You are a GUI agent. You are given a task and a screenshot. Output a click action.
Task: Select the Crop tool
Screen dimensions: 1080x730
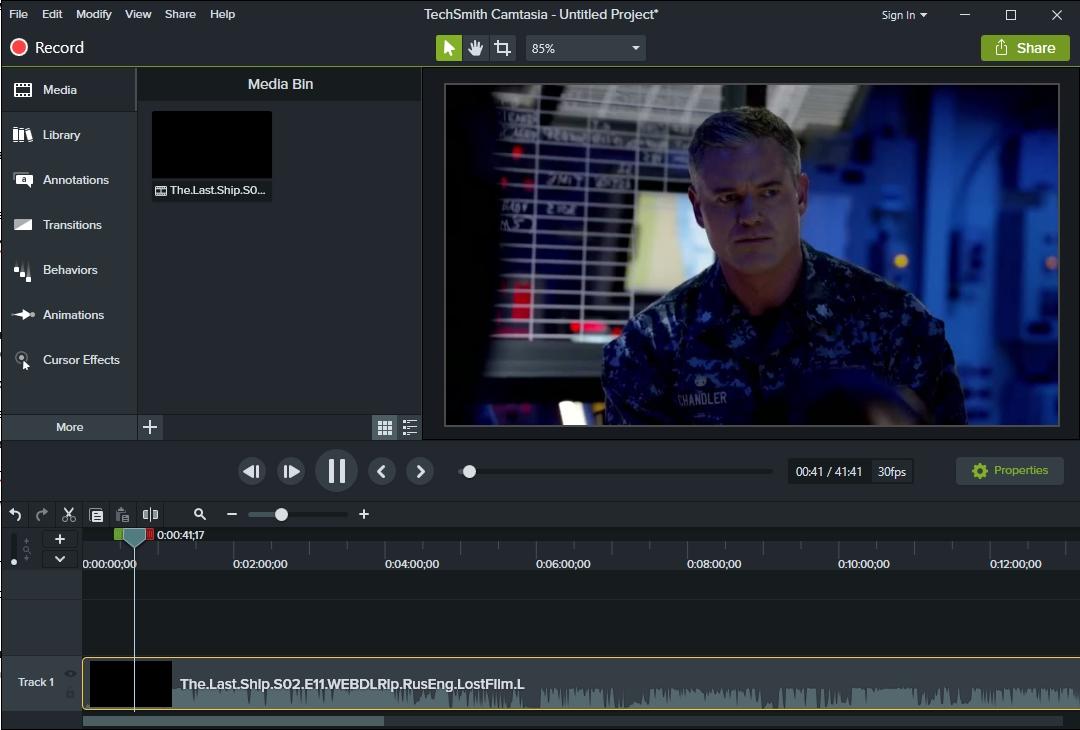pos(503,48)
